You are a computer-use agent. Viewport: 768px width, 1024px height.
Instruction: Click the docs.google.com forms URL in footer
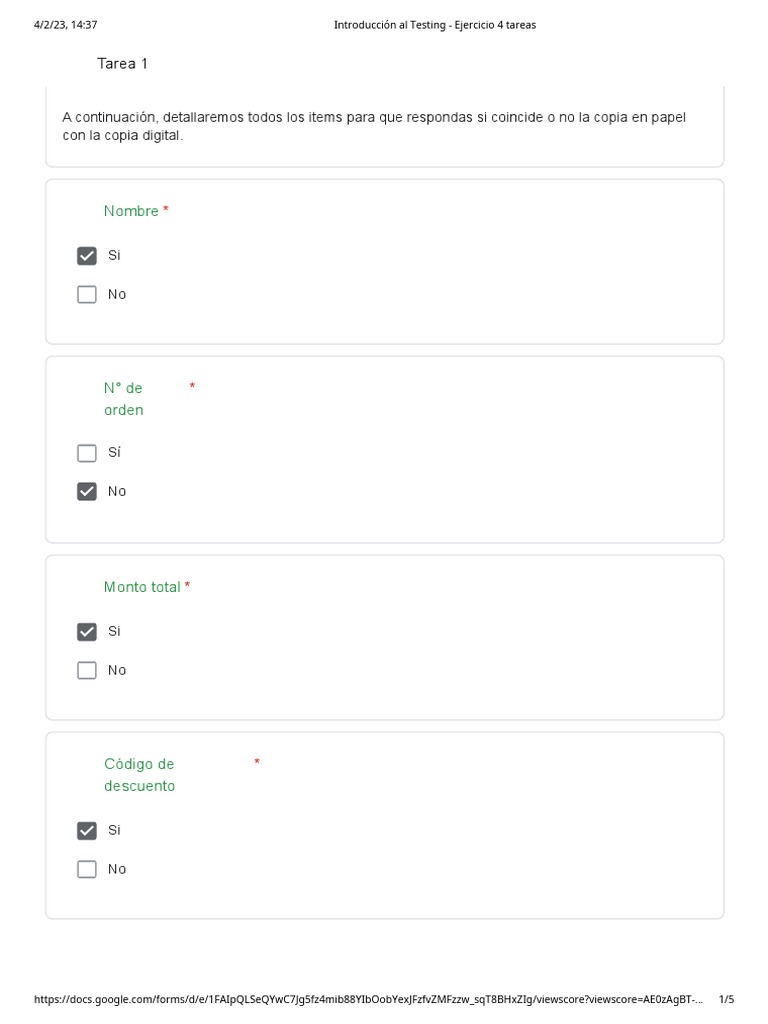coord(368,999)
